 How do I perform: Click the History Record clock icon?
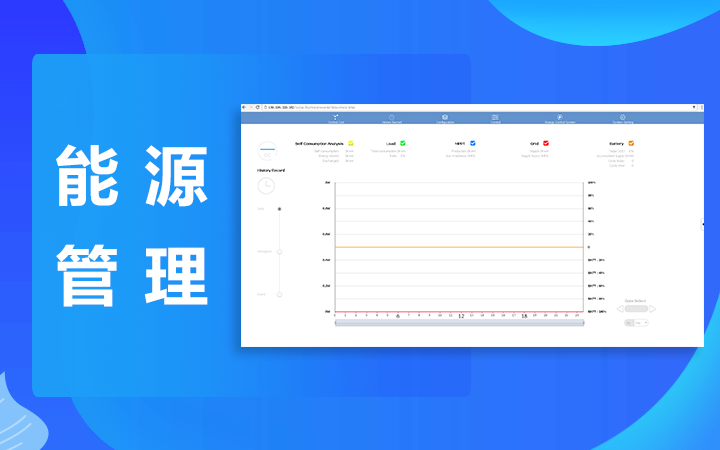tap(266, 186)
